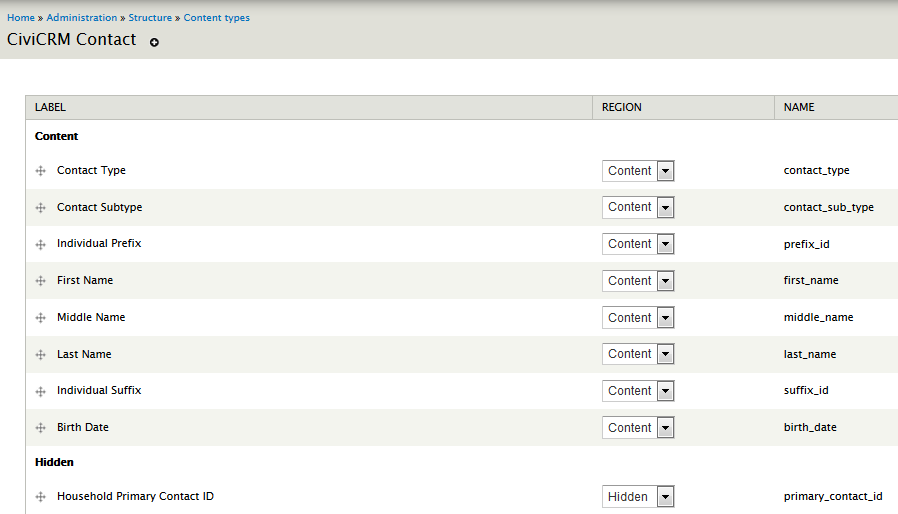Open Hidden region dropdown for Household Primary Contact ID
Viewport: 898px width, 514px height.
point(638,497)
